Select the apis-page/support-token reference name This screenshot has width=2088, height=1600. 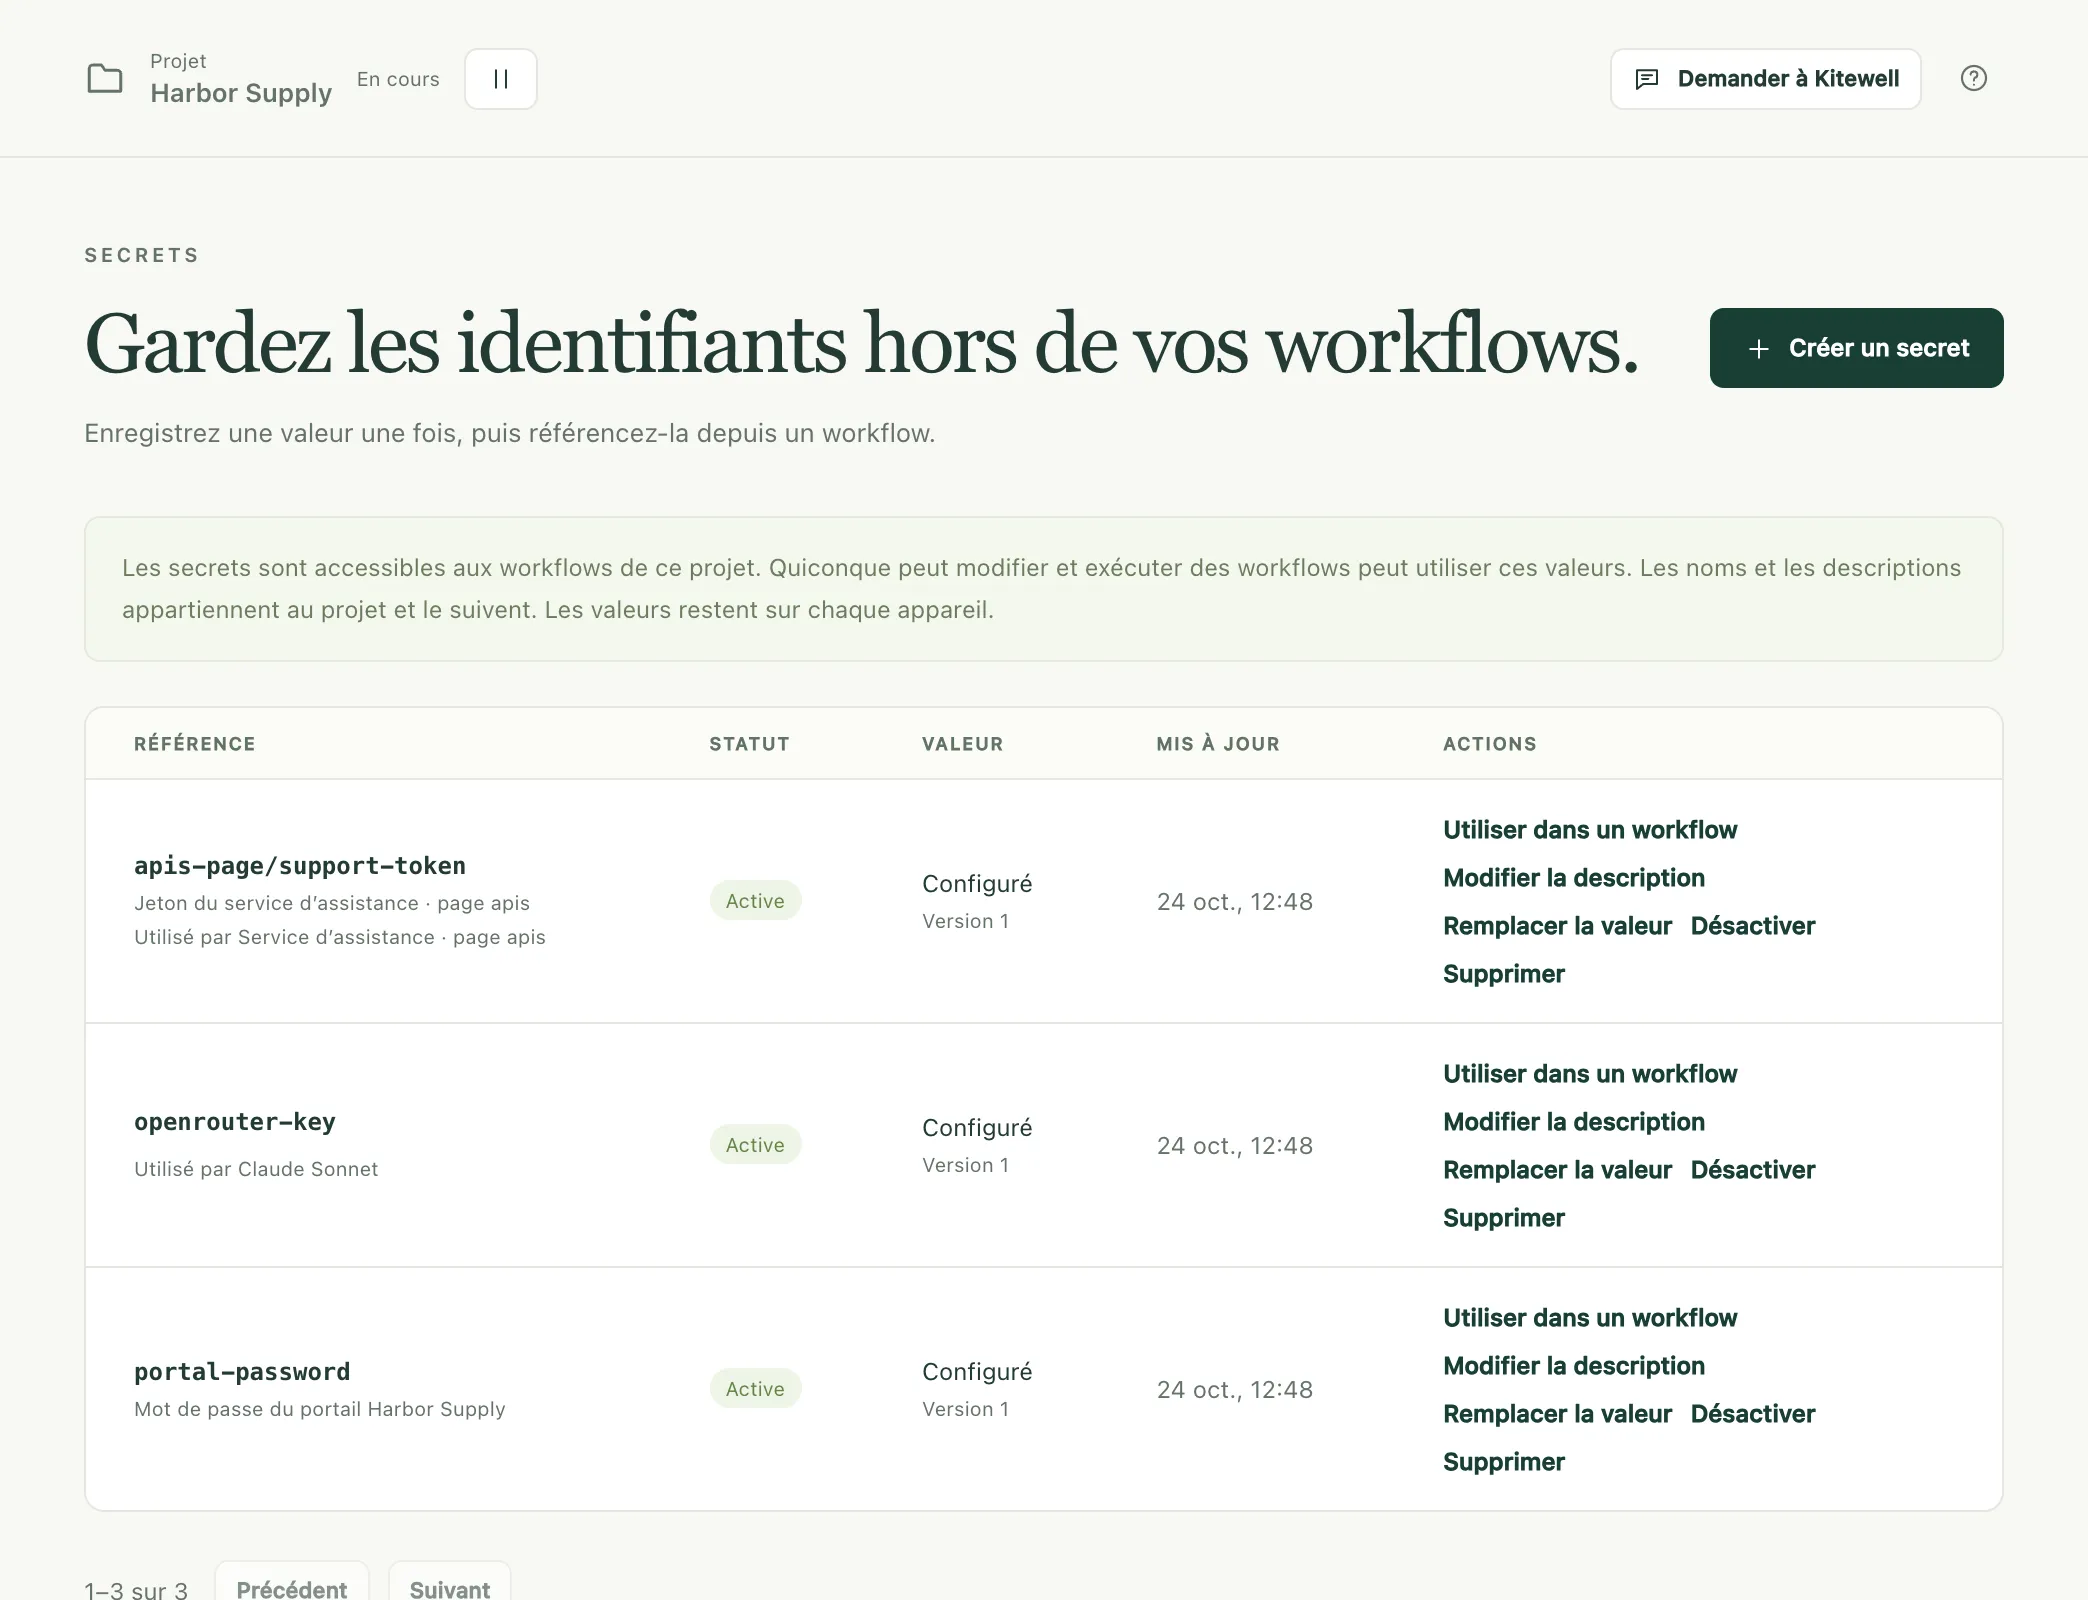click(x=300, y=866)
